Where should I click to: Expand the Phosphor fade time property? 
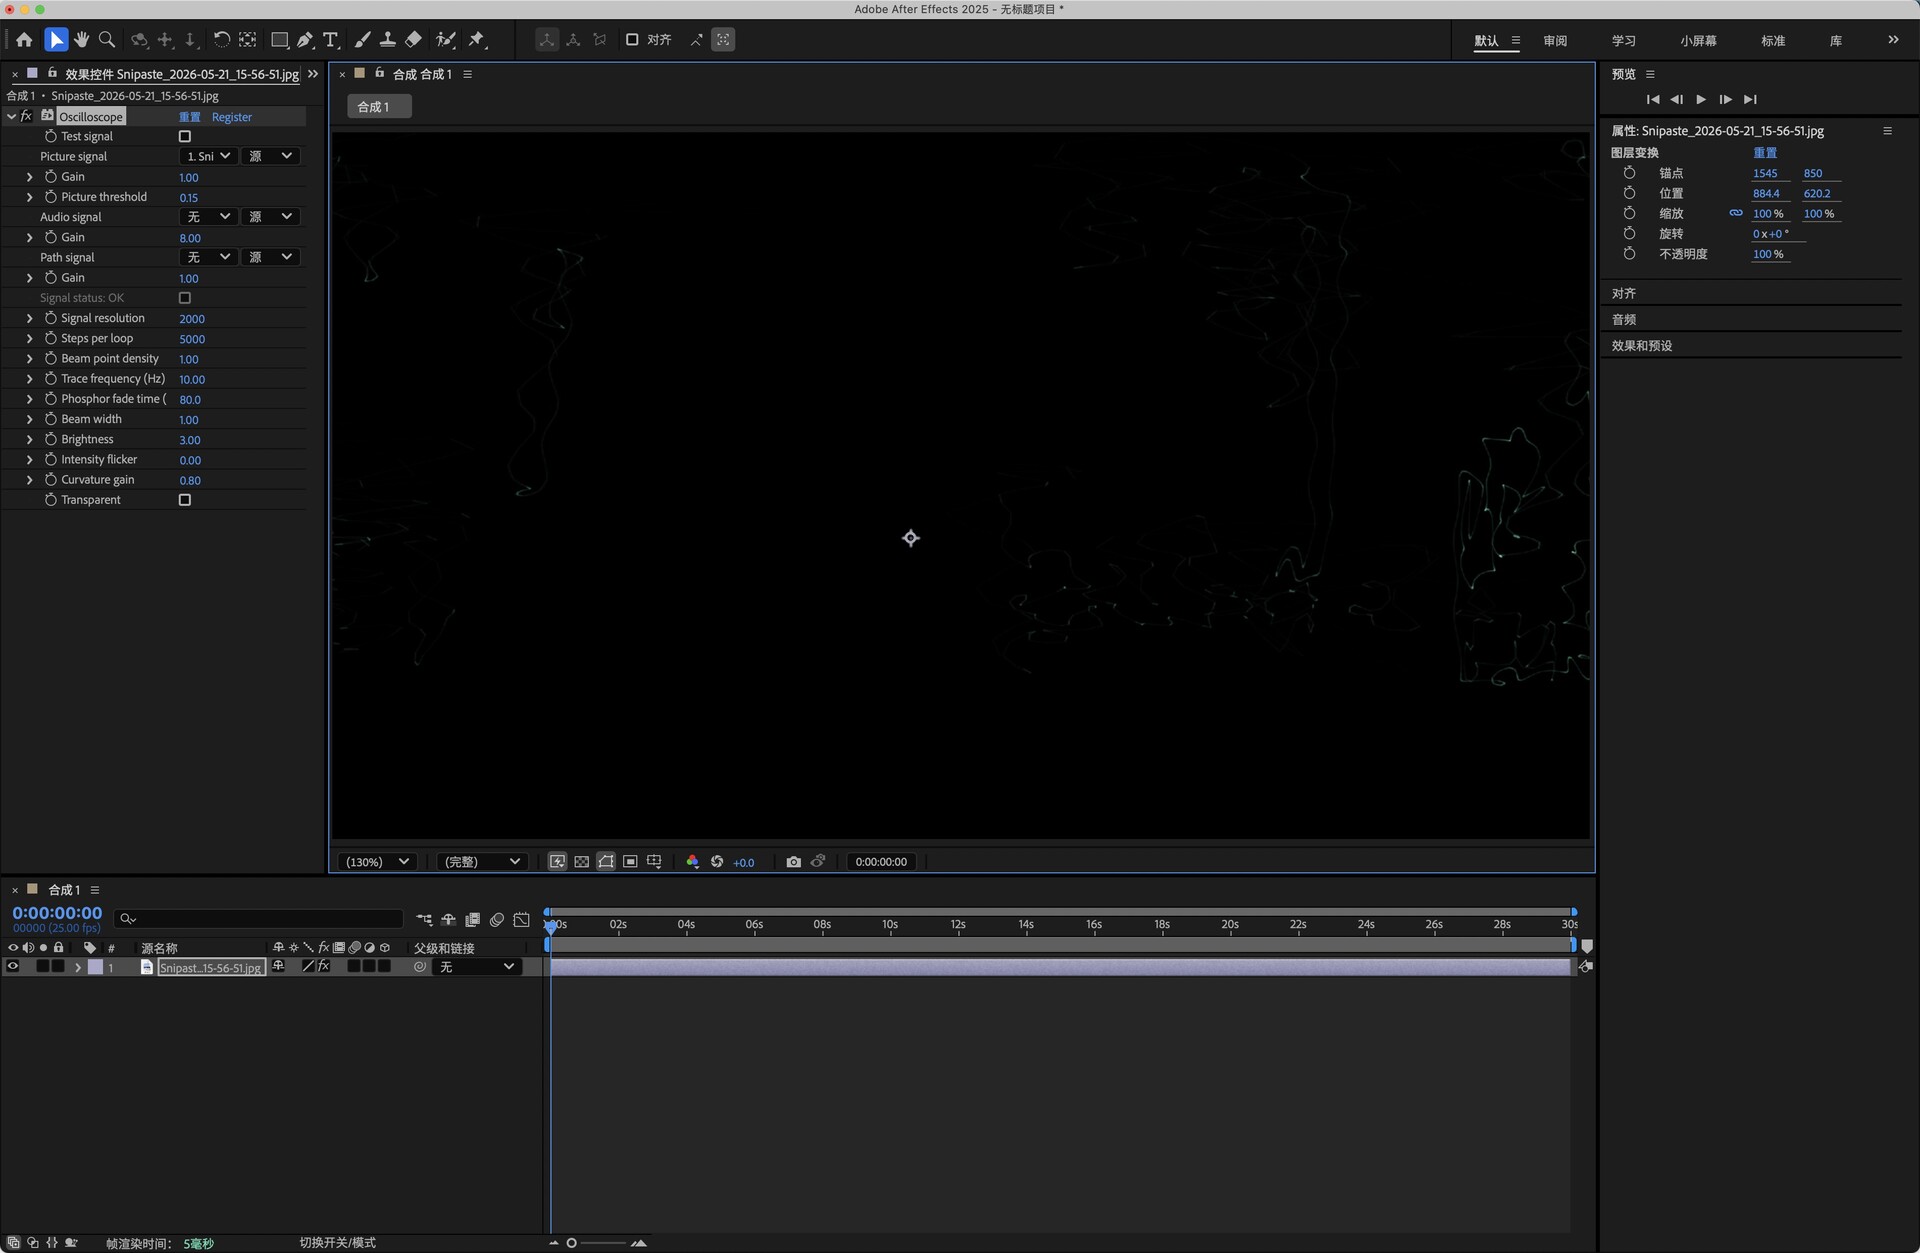29,399
